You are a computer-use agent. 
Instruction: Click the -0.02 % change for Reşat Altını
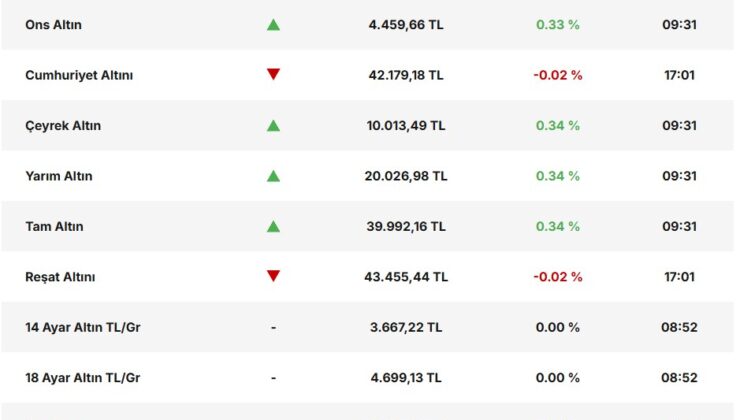pyautogui.click(x=558, y=276)
